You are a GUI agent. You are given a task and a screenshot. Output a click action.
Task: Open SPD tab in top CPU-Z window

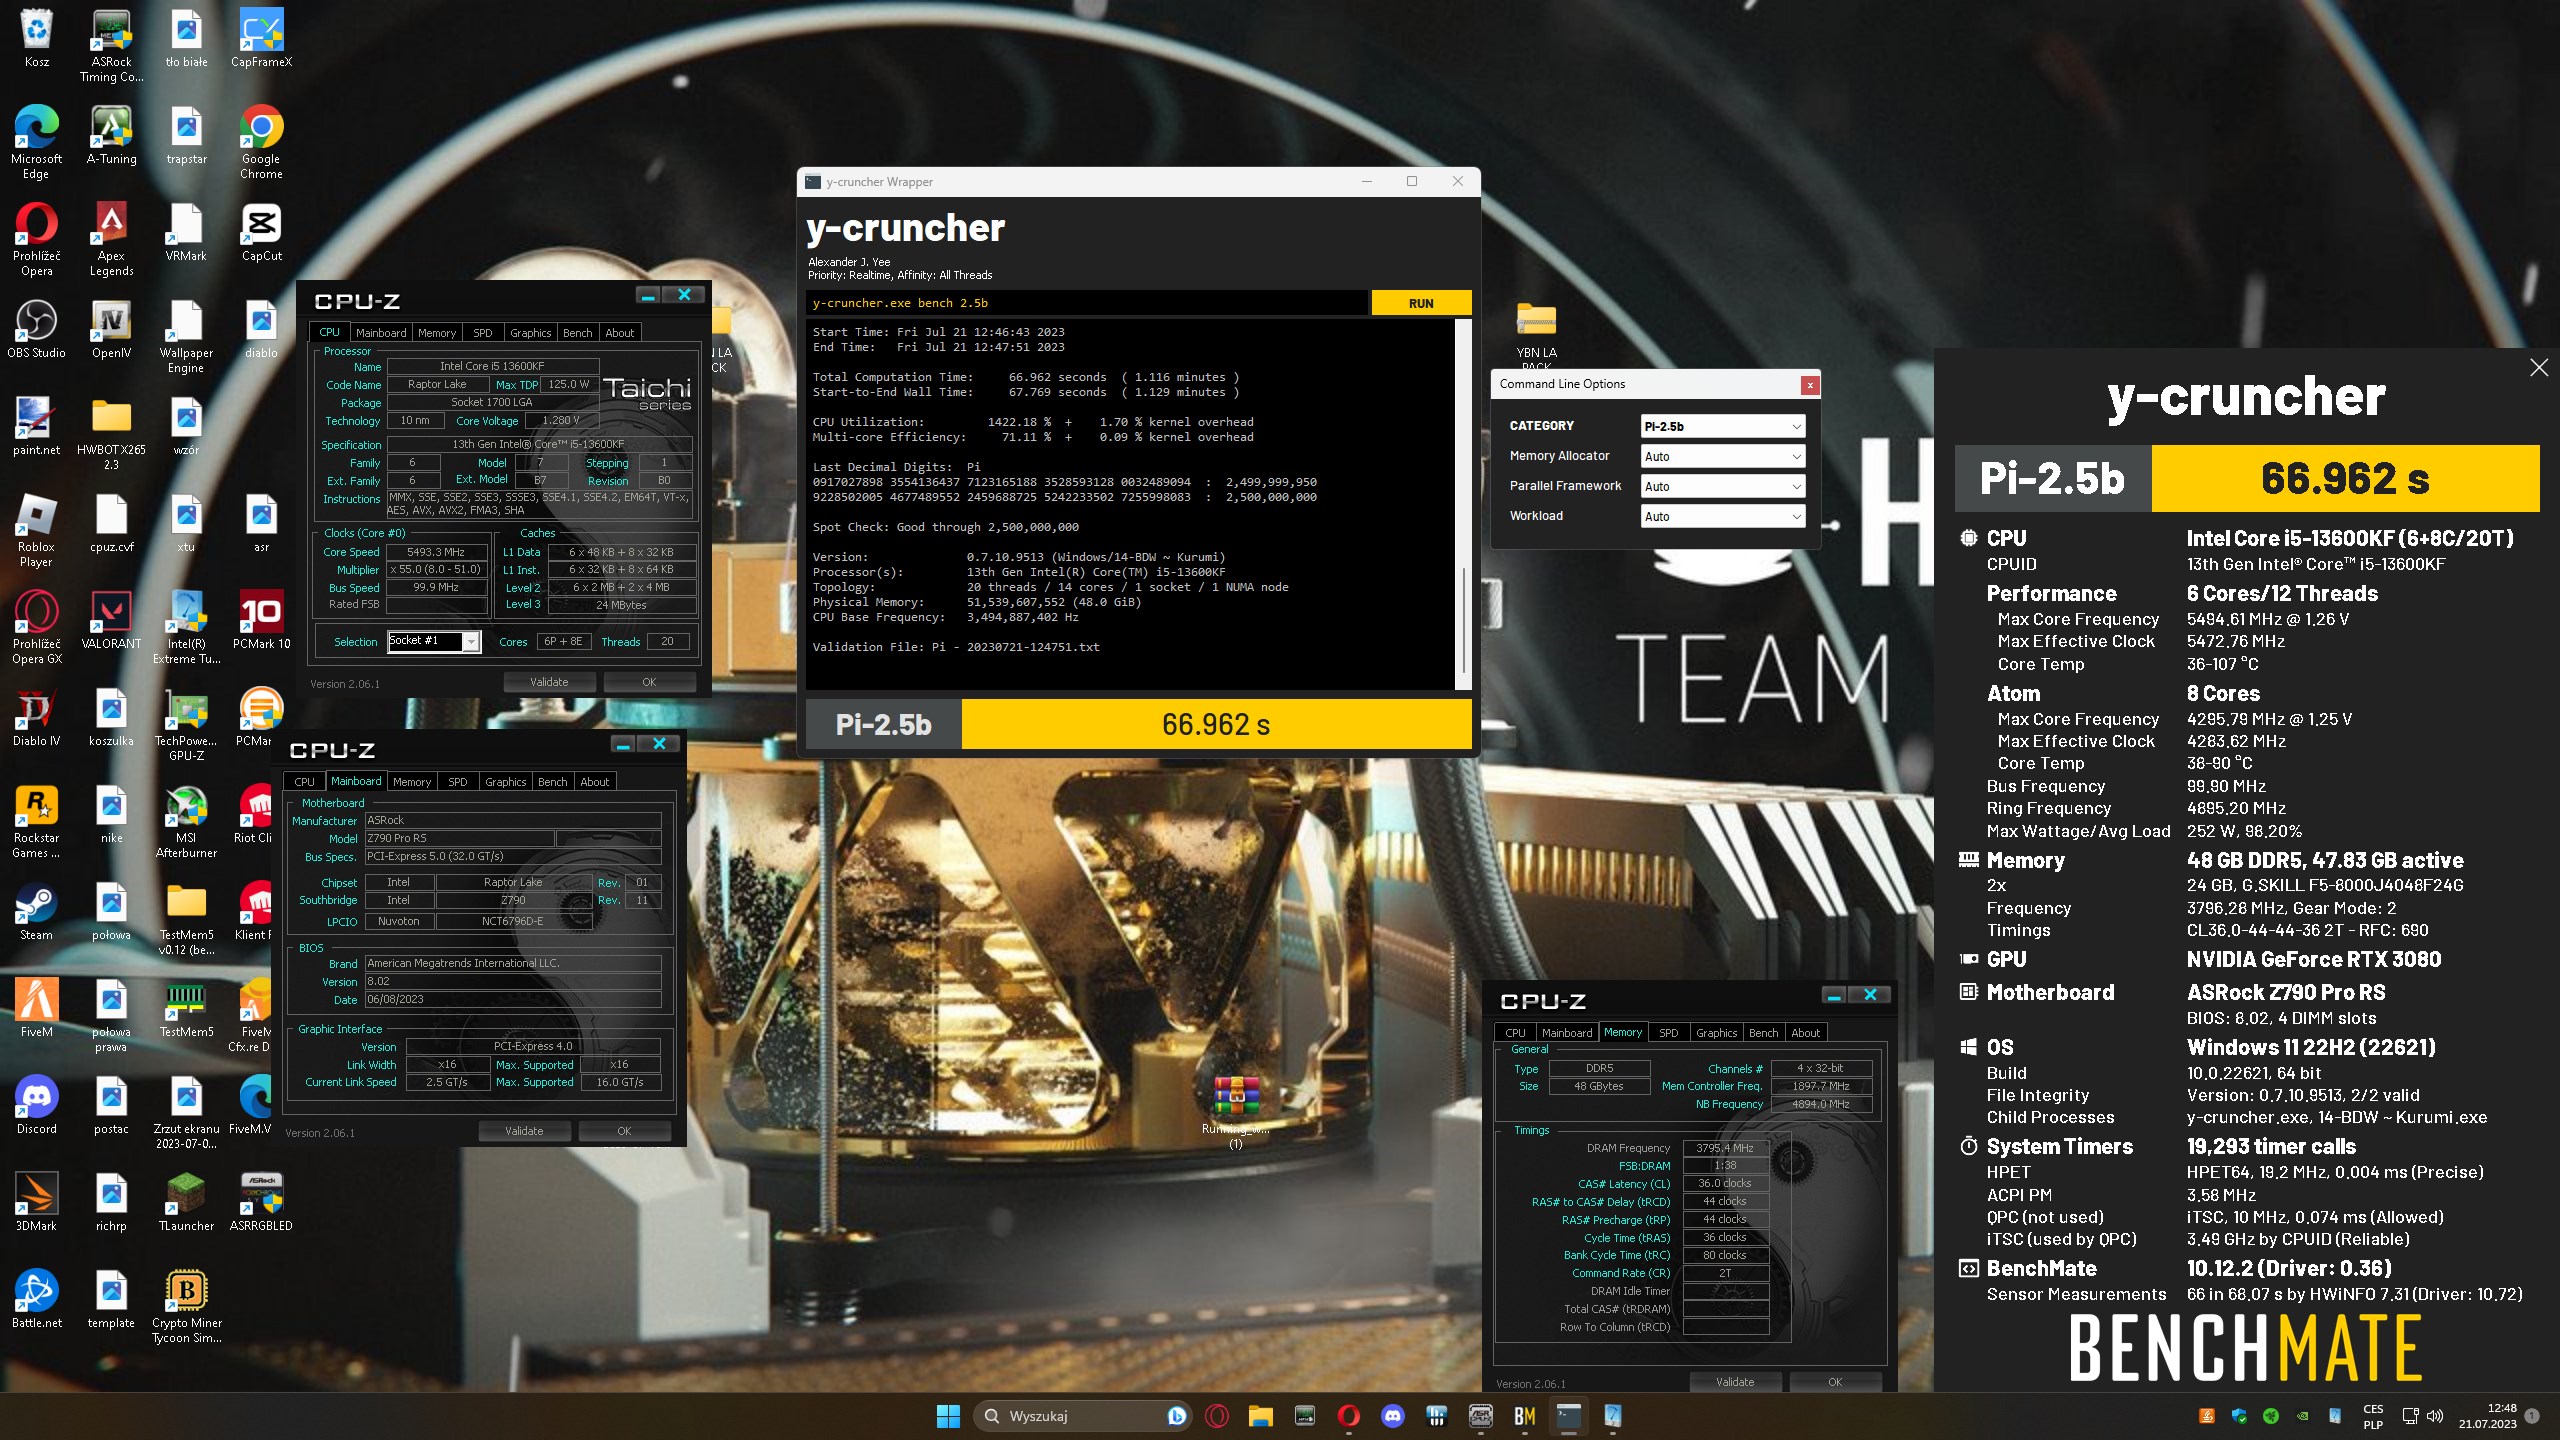[482, 333]
